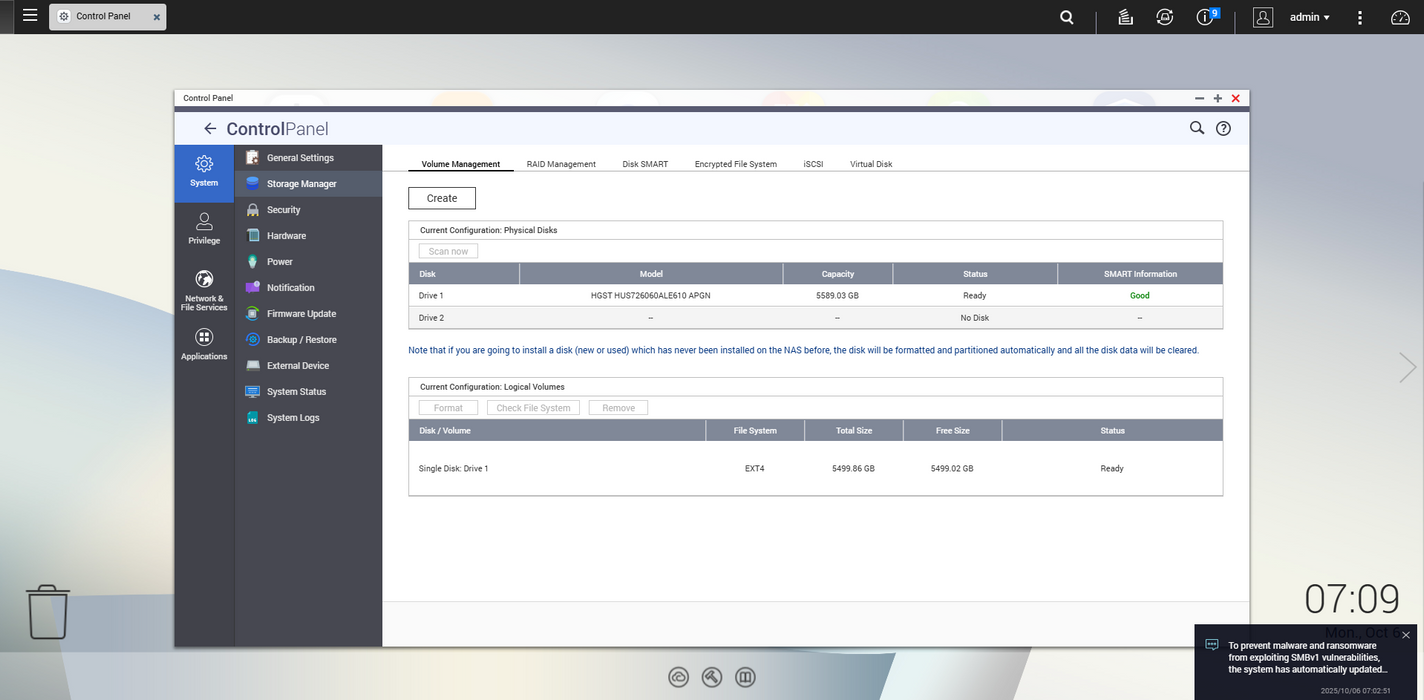The width and height of the screenshot is (1424, 700).
Task: Open the dashboard gauge icon
Action: click(1400, 17)
